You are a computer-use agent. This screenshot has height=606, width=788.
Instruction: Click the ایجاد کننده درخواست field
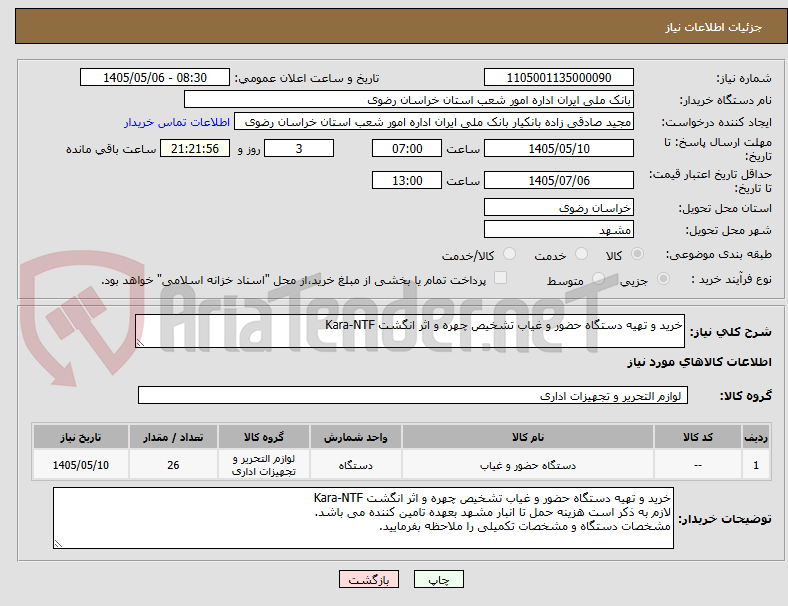pyautogui.click(x=434, y=122)
